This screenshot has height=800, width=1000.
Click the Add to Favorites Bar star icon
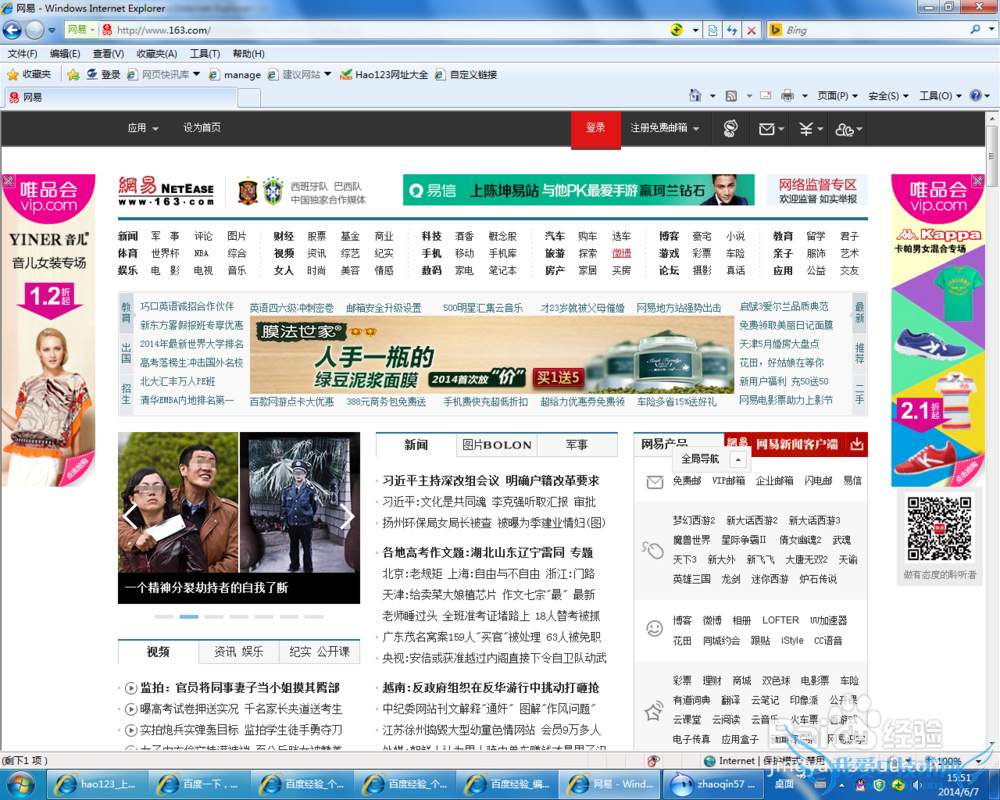[x=73, y=75]
